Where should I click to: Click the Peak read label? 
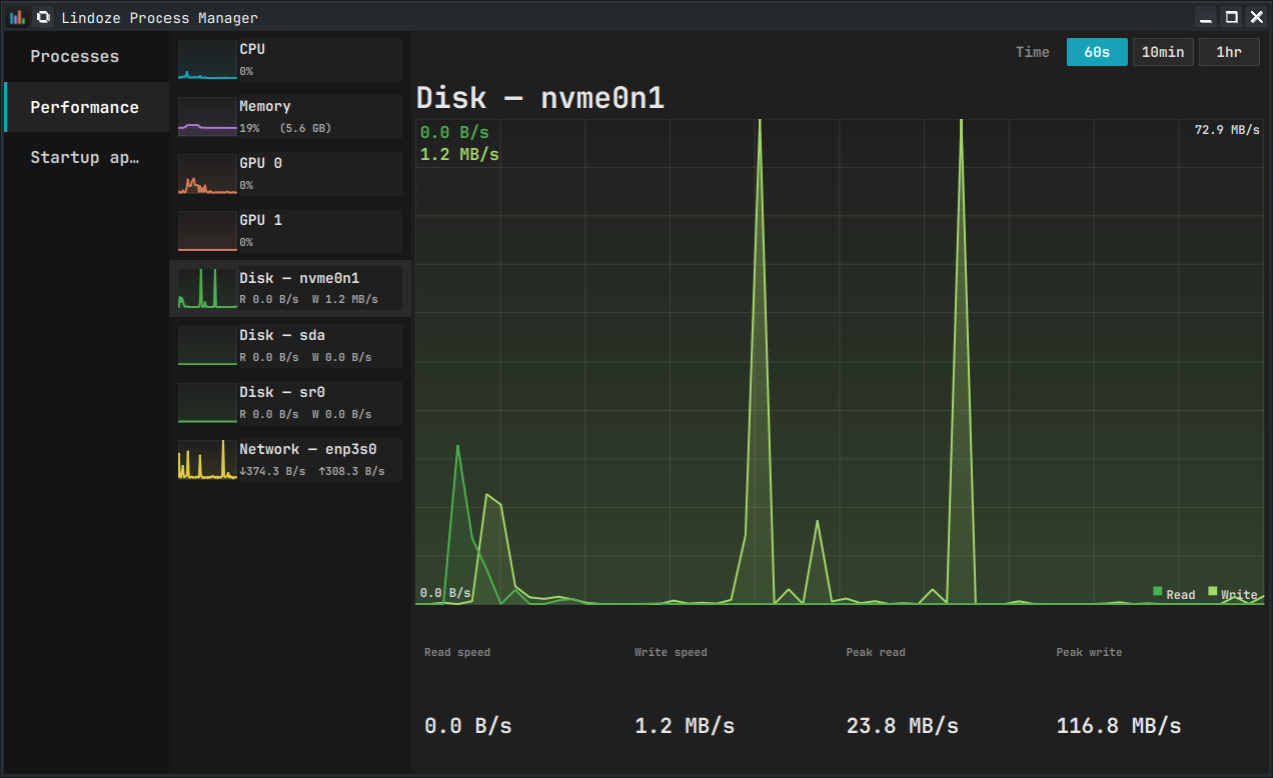click(x=876, y=652)
